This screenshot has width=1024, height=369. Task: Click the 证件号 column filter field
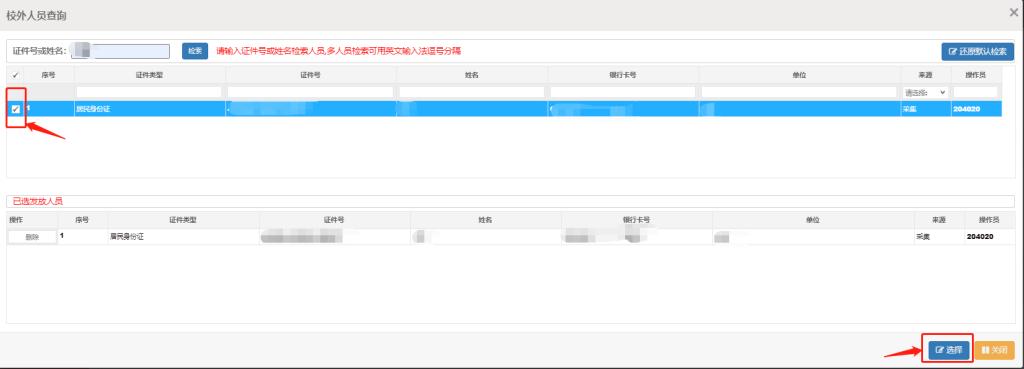(x=310, y=93)
